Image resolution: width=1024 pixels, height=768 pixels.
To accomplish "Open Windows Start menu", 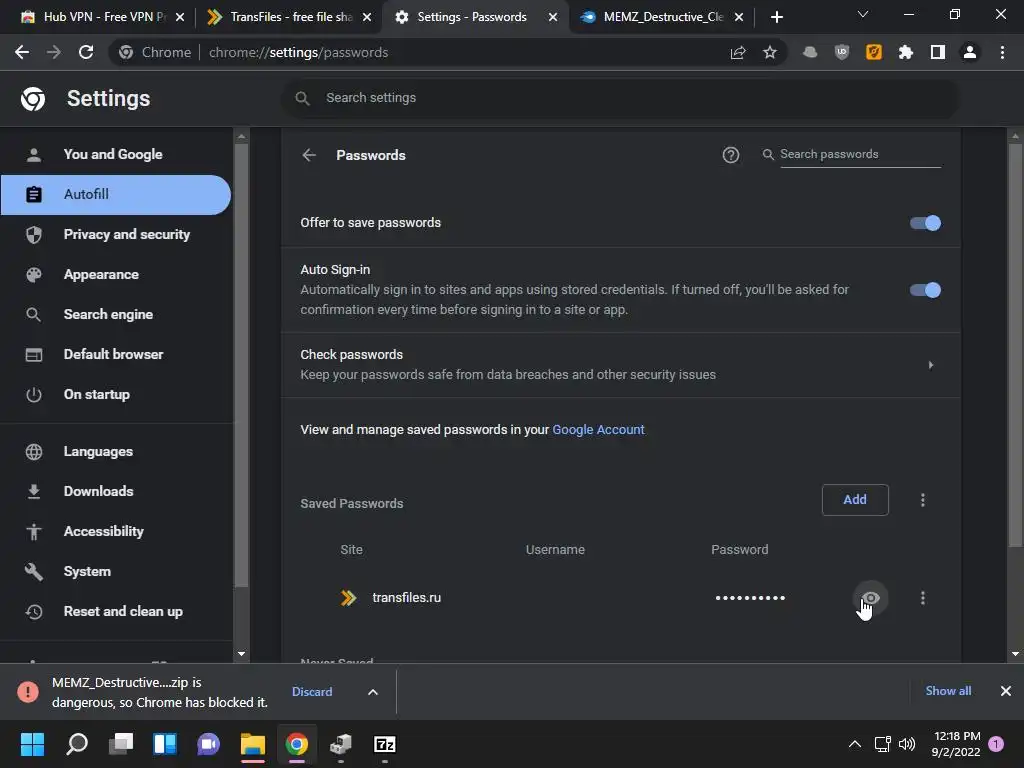I will tap(32, 744).
